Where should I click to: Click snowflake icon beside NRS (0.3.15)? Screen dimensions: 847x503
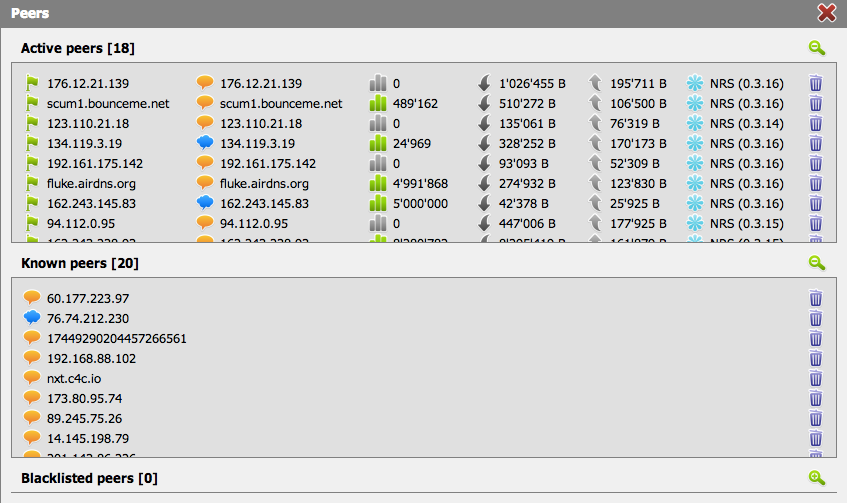695,223
